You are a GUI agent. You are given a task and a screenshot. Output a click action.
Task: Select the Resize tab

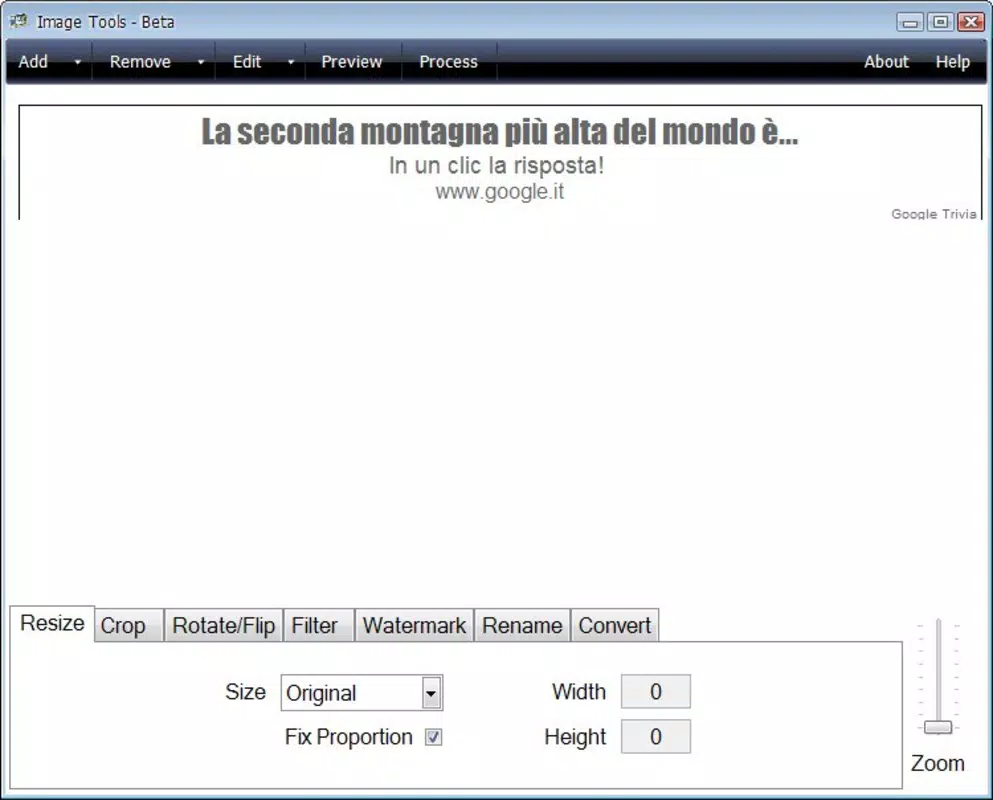tap(52, 623)
